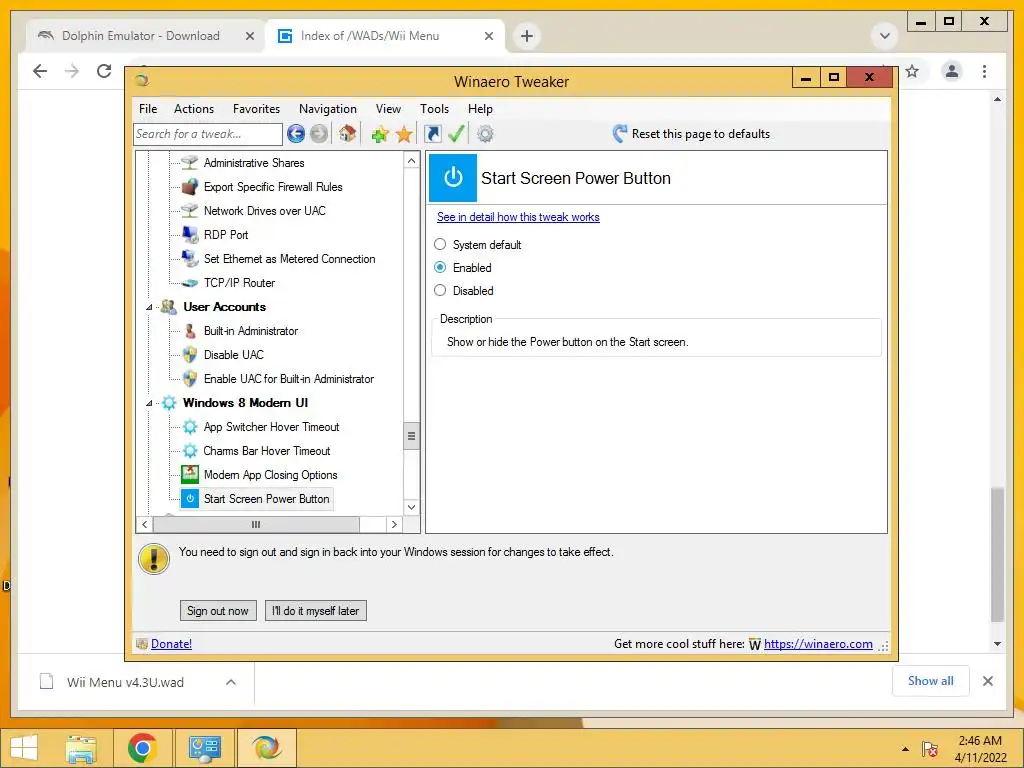Image resolution: width=1024 pixels, height=768 pixels.
Task: Open Chrome tab search dropdown arrow
Action: click(885, 36)
